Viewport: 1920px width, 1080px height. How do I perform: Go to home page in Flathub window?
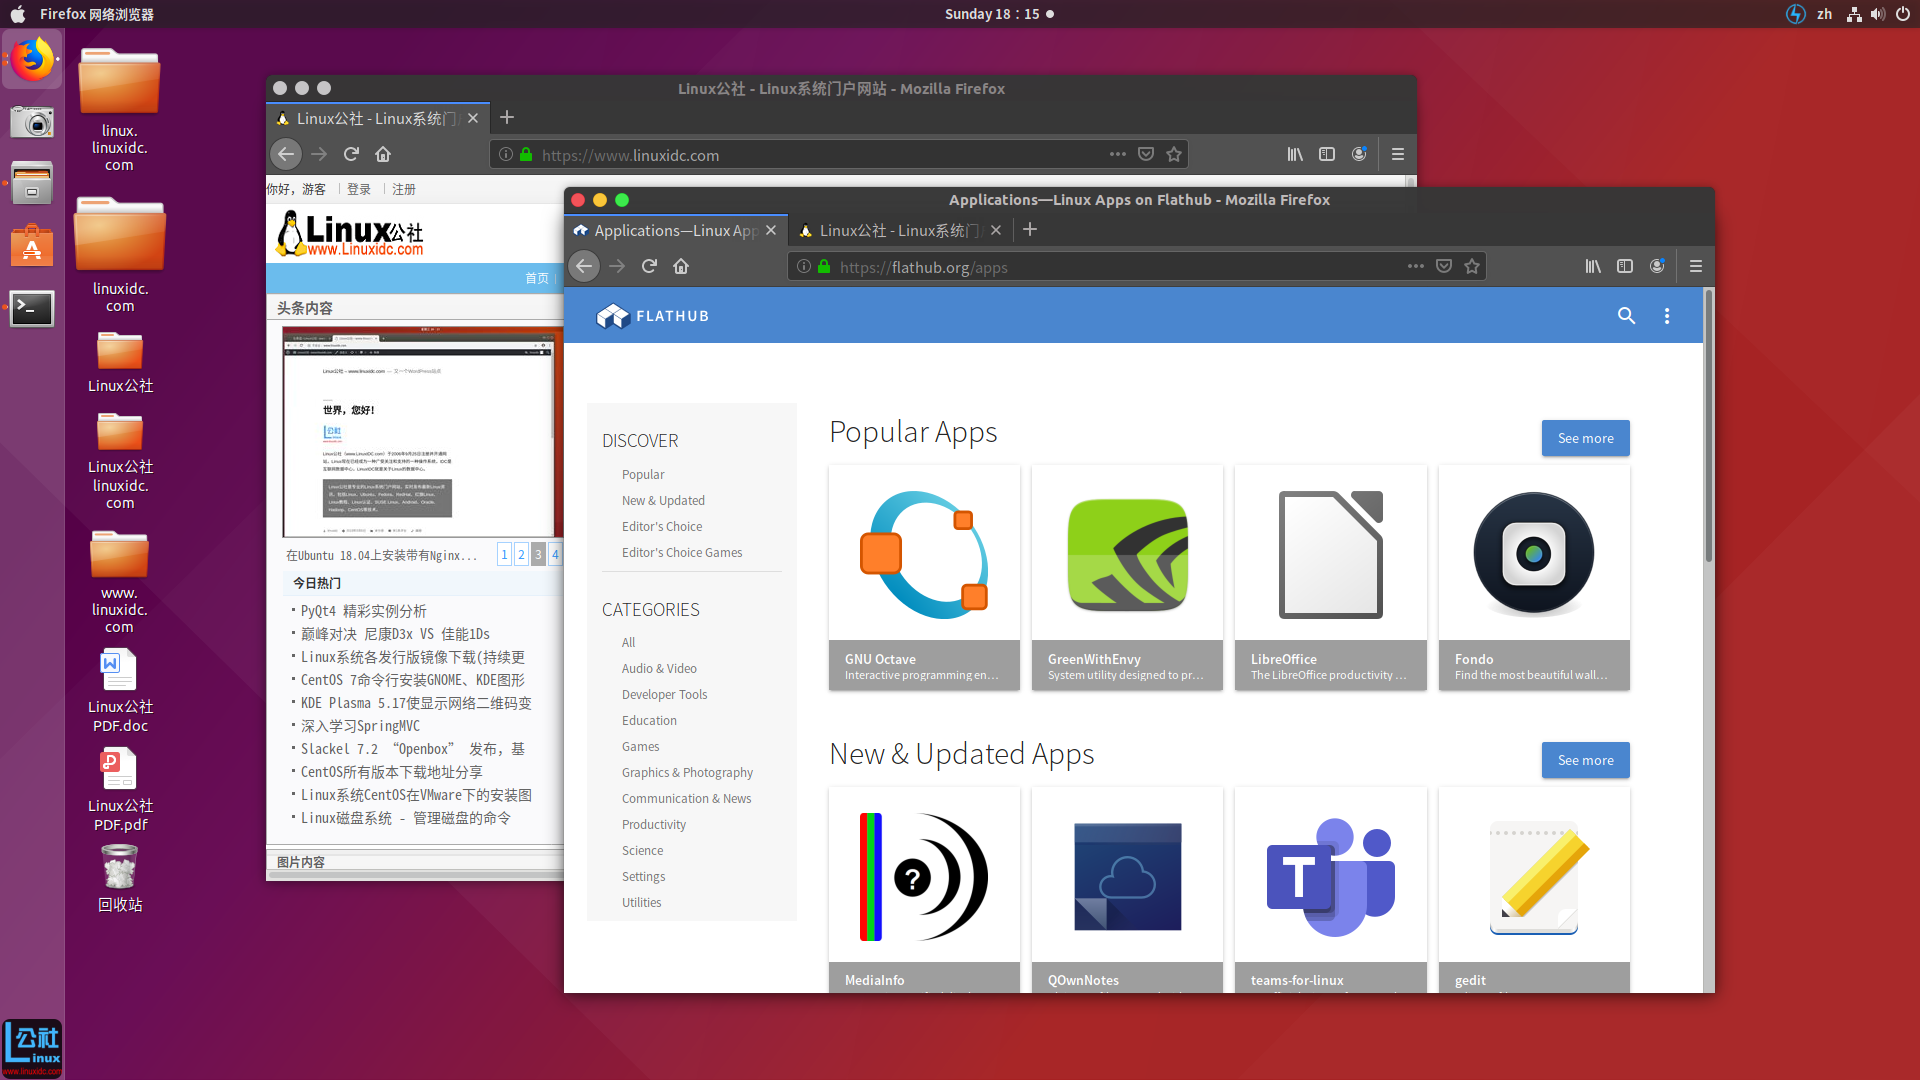[681, 266]
